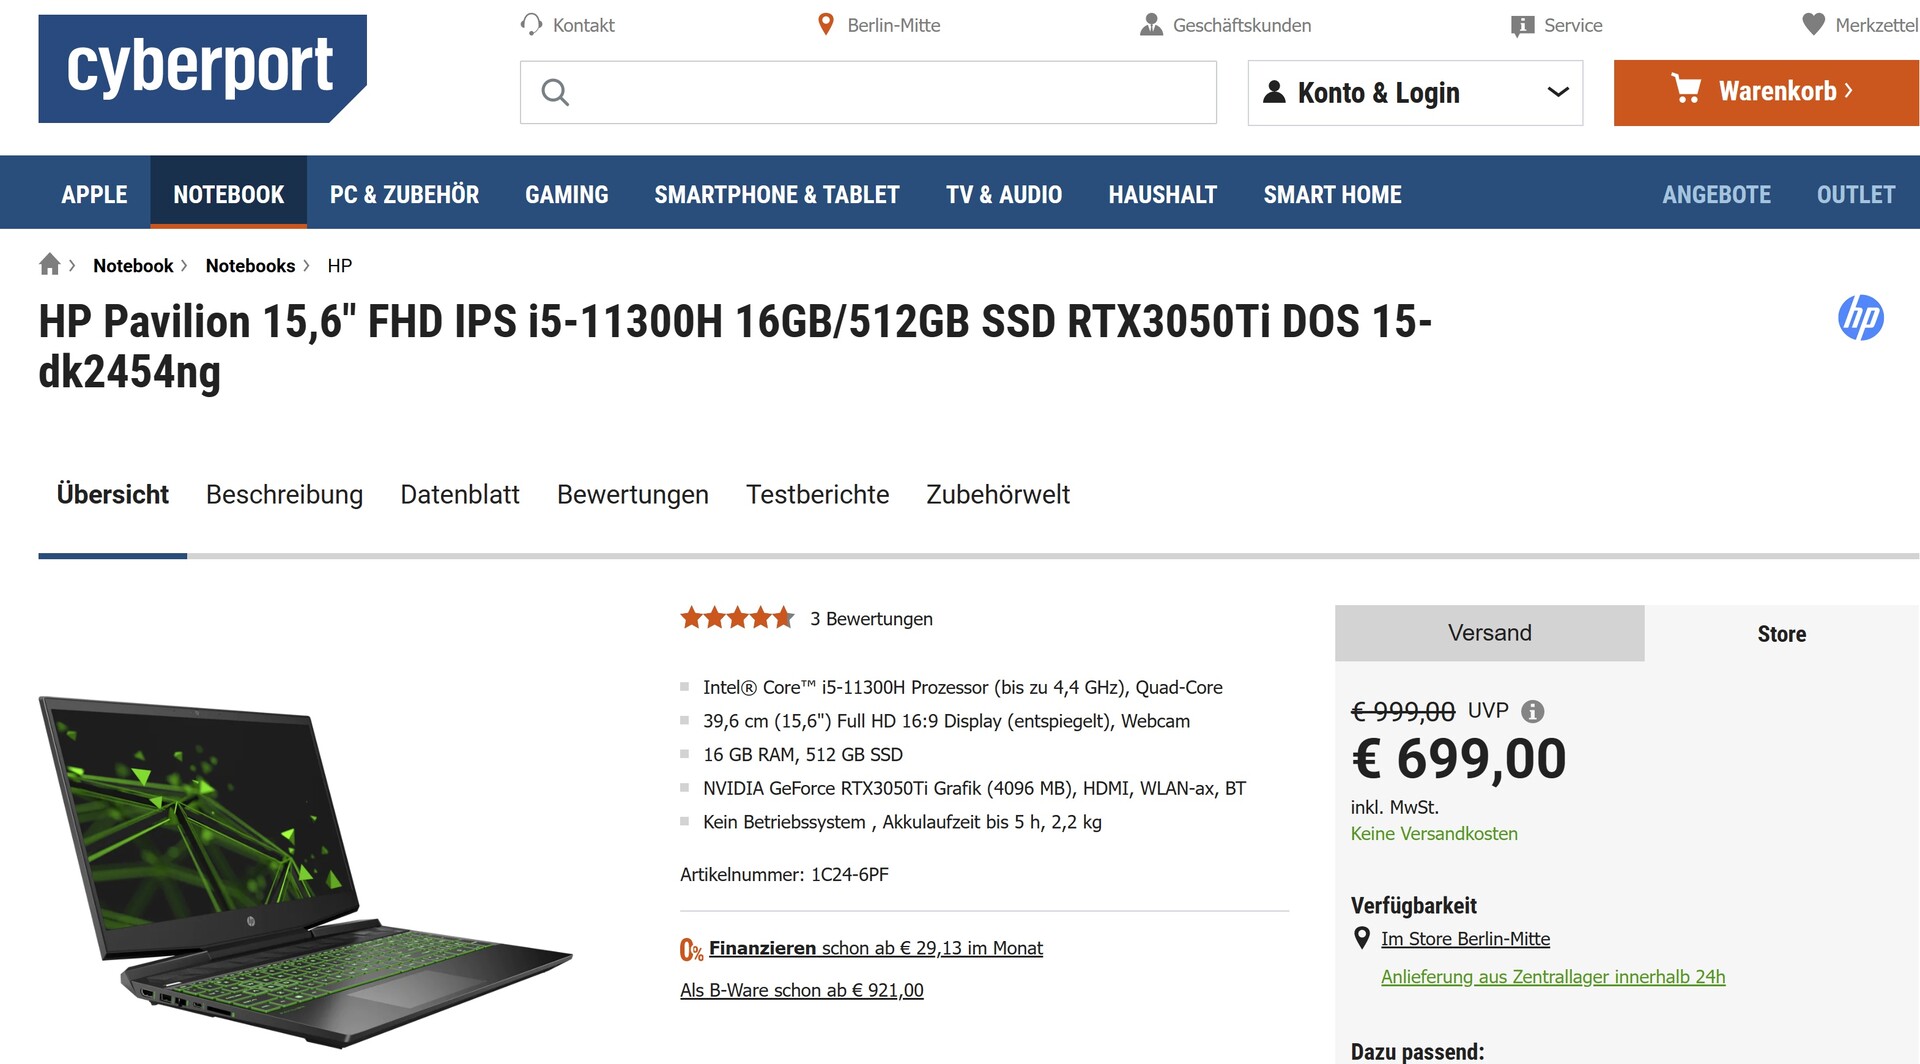Screen dimensions: 1920x1064
Task: Click the five-star rating
Action: pos(737,618)
